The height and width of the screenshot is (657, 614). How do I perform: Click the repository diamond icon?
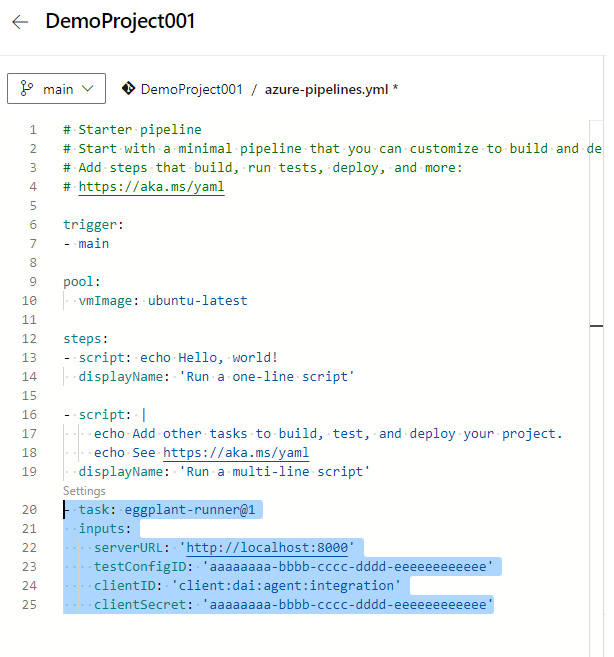tap(128, 88)
